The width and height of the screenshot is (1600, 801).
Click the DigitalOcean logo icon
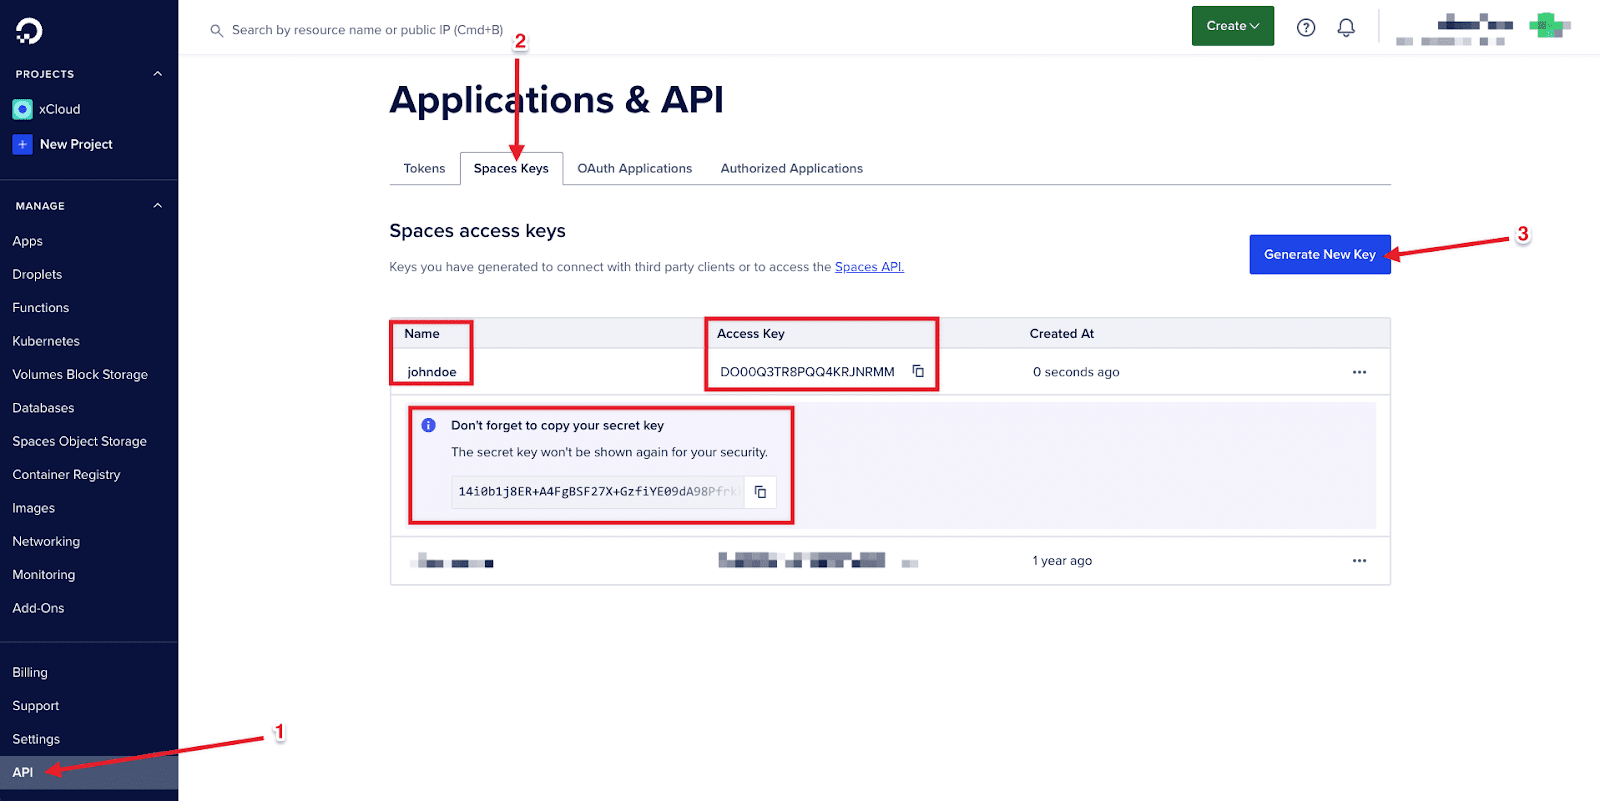[29, 32]
